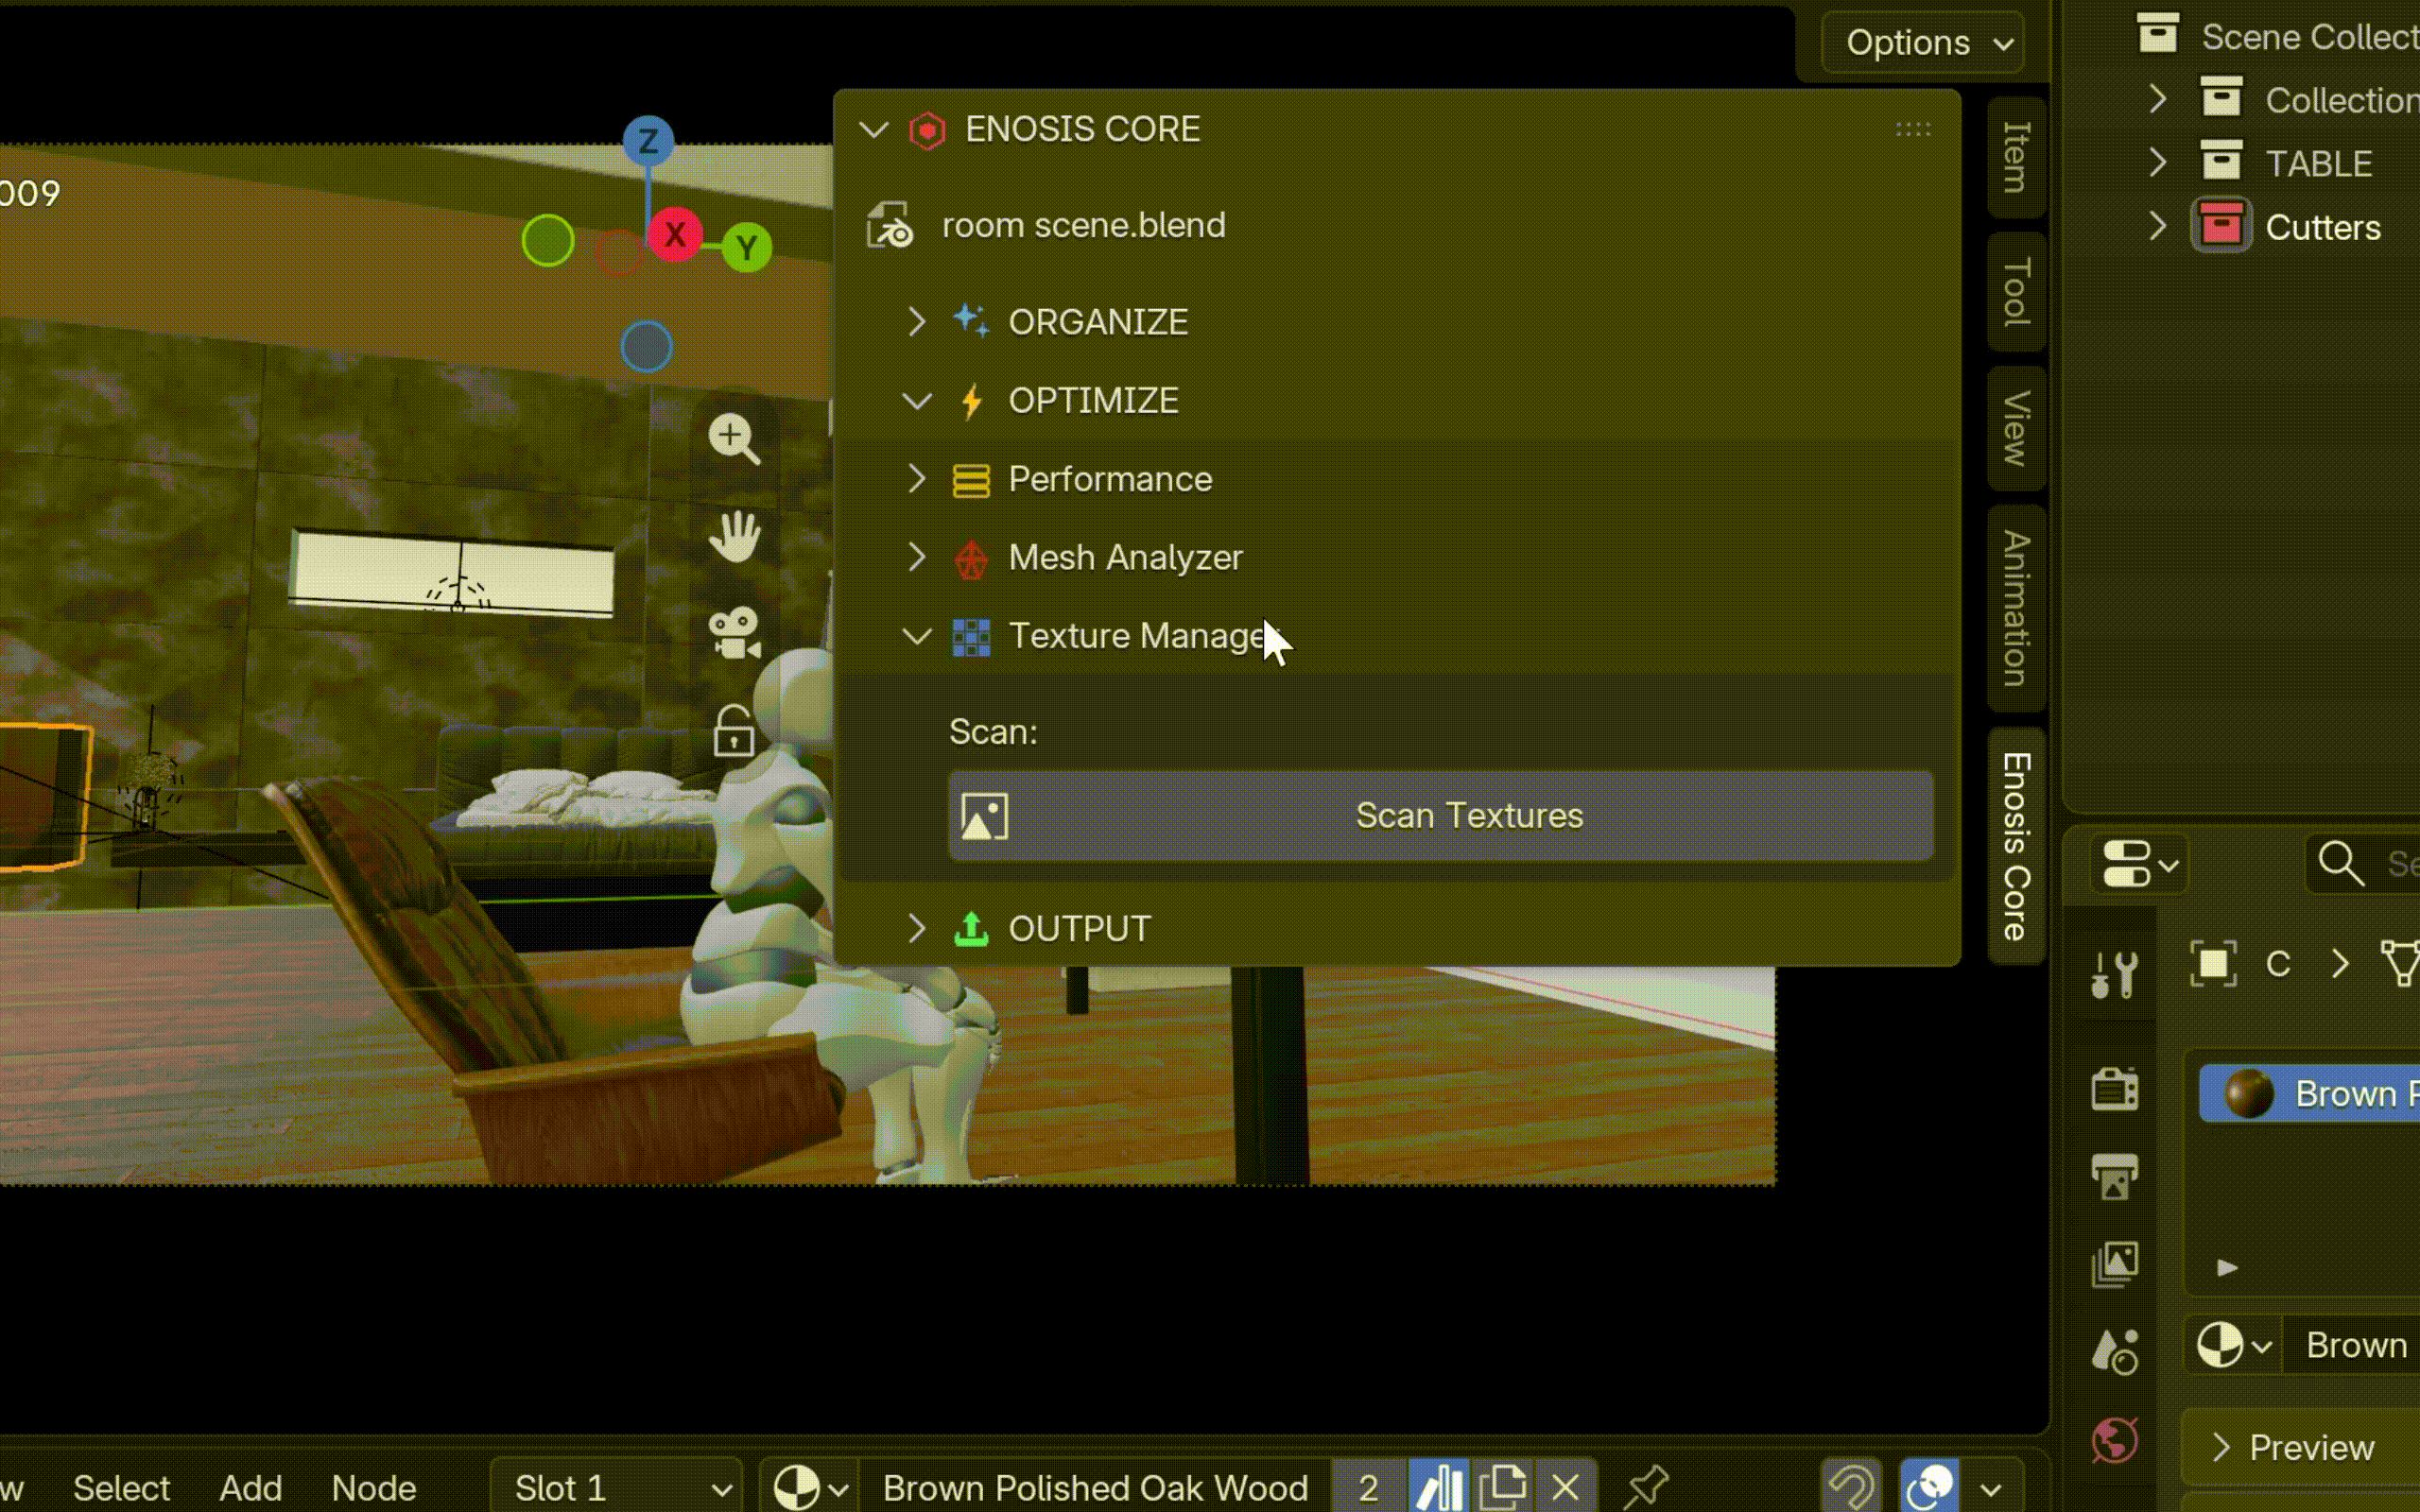
Task: Open the Add menu in node editor
Action: (250, 1487)
